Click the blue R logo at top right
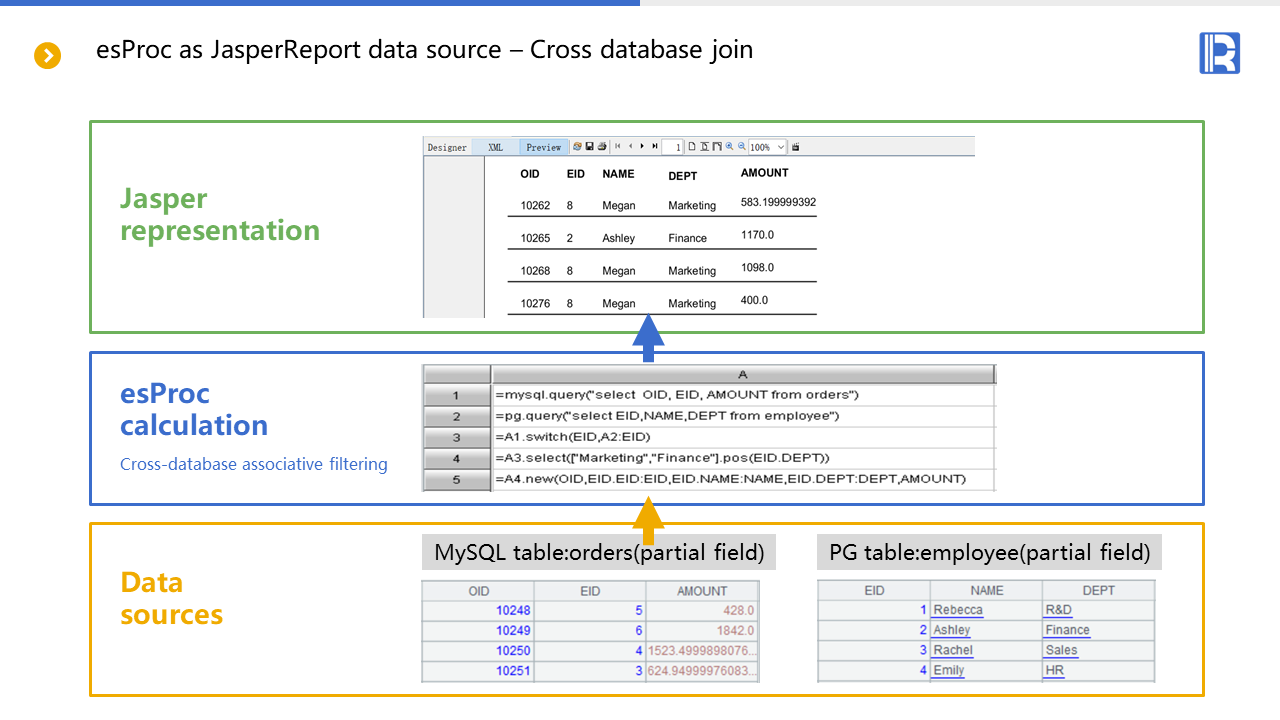The width and height of the screenshot is (1280, 720). pos(1219,53)
